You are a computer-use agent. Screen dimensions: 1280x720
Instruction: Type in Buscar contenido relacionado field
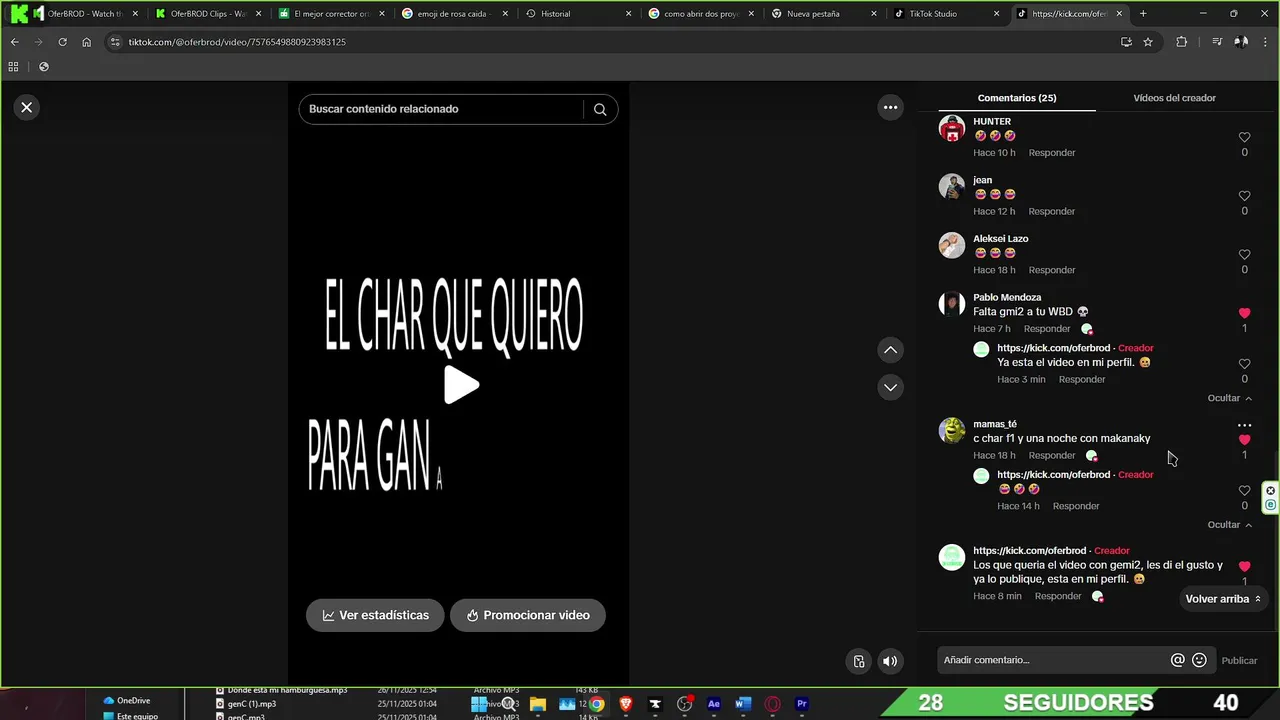(x=440, y=109)
